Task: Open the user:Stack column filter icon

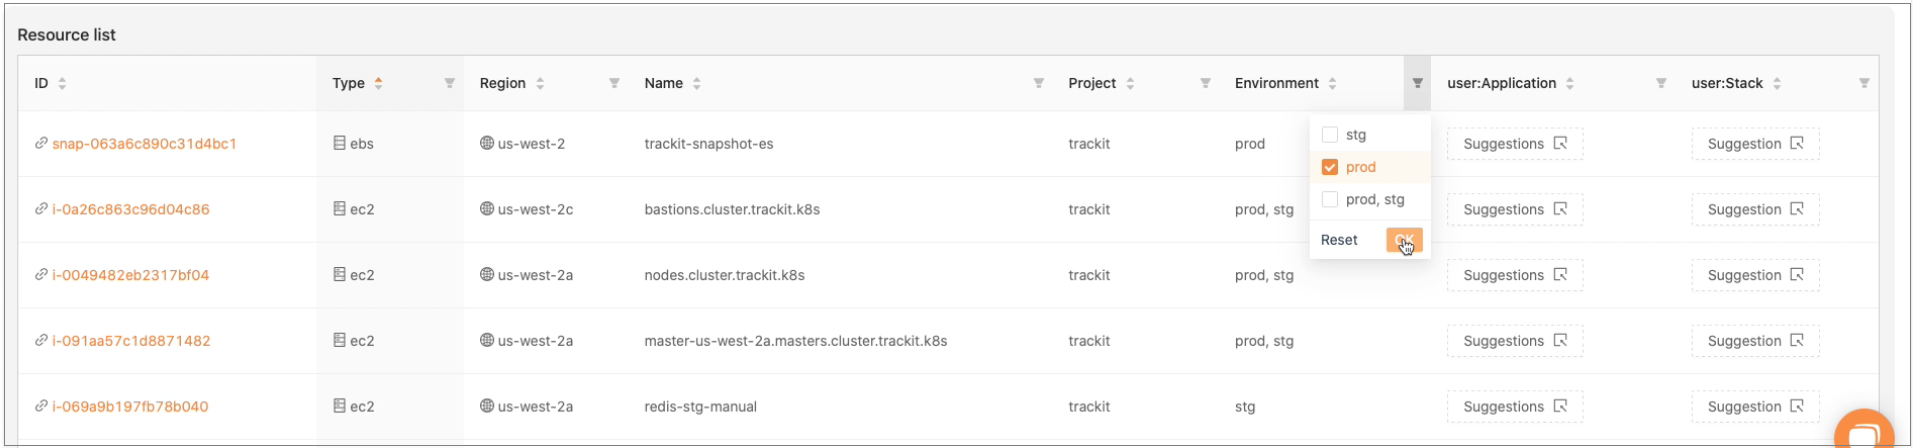Action: 1864,83
